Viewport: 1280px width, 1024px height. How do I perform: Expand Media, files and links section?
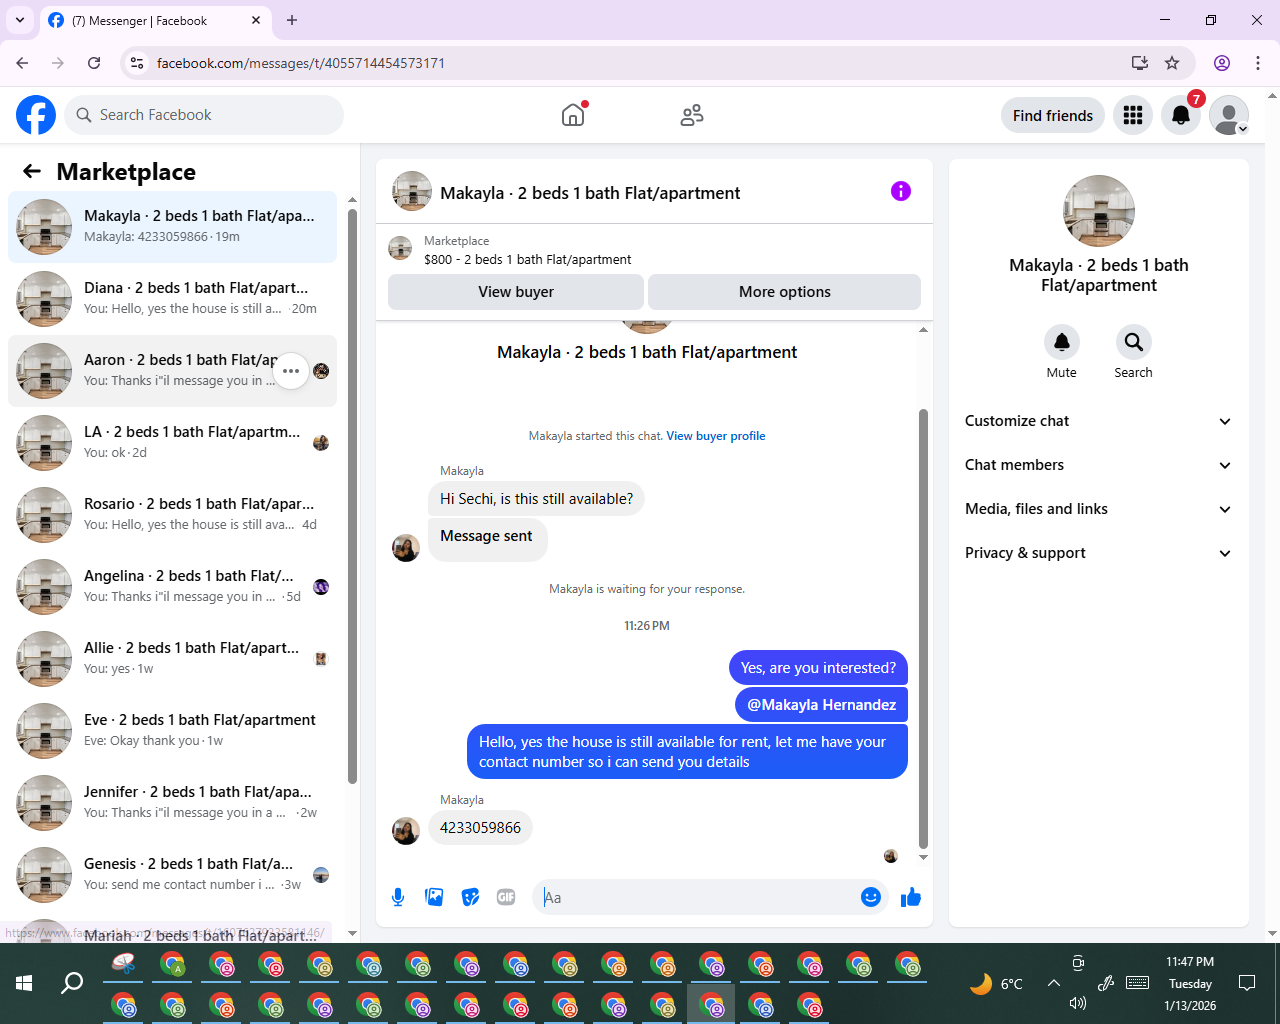click(x=1098, y=509)
